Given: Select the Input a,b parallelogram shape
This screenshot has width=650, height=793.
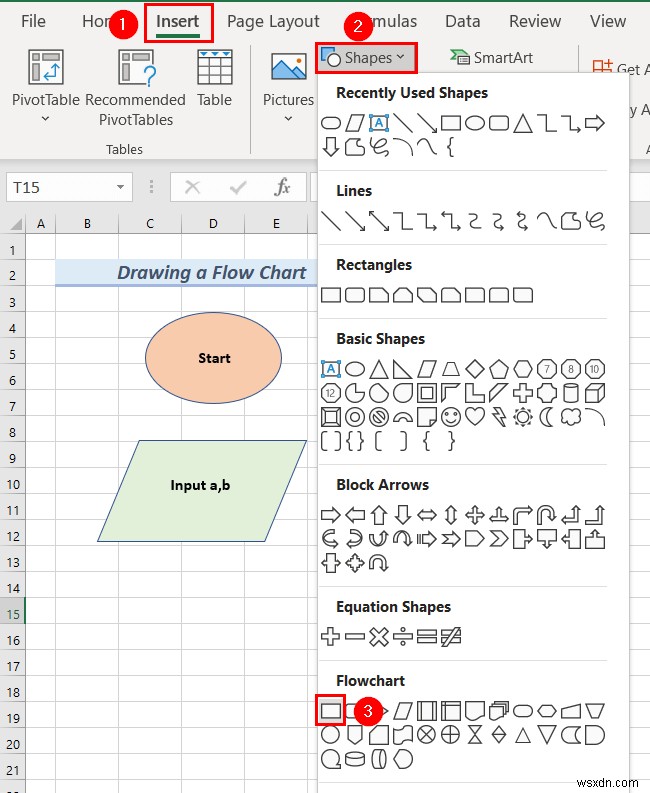Looking at the screenshot, I should point(202,491).
